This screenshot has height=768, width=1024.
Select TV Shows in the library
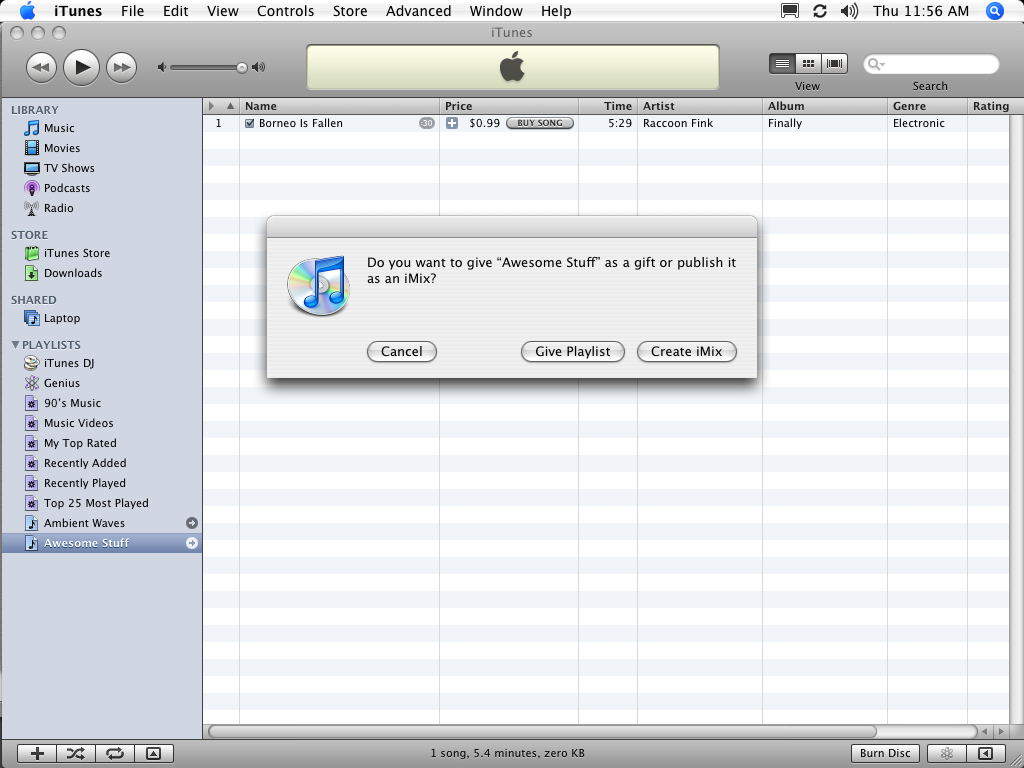pos(69,168)
